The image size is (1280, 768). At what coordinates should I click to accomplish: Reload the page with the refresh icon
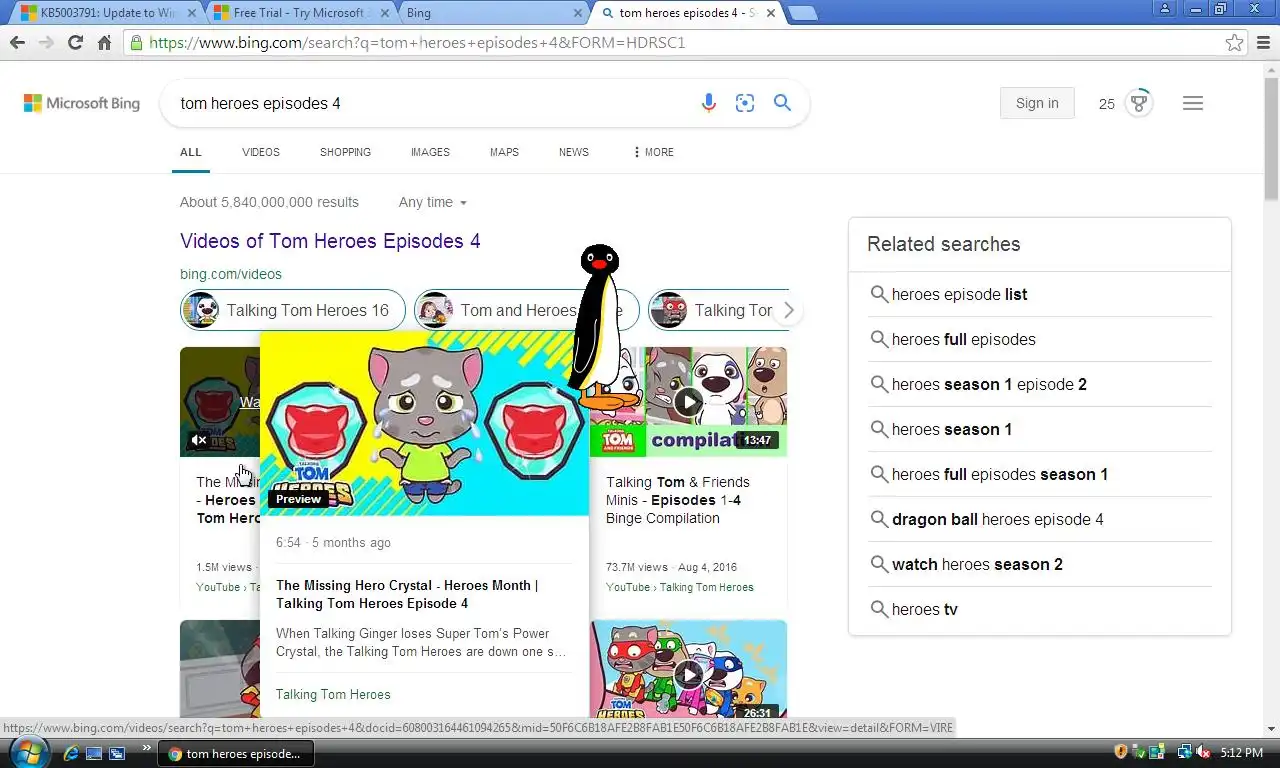pyautogui.click(x=75, y=43)
